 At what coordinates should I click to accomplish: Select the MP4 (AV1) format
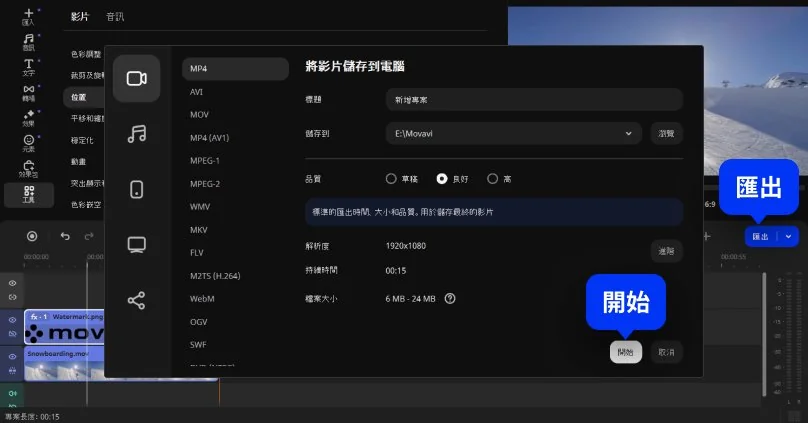pyautogui.click(x=209, y=138)
